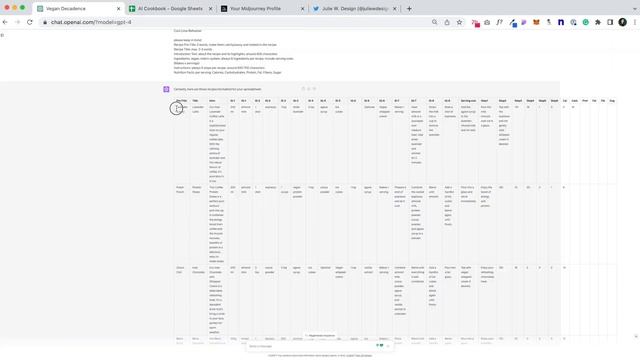Close the Midjourney Profile tab
The width and height of the screenshot is (640, 360).
[x=302, y=9]
